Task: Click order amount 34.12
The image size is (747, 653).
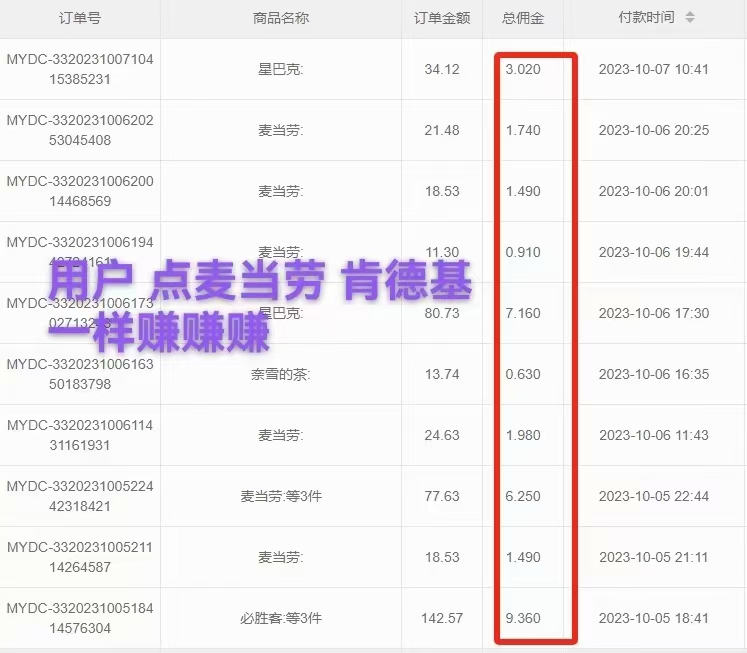Action: click(442, 69)
